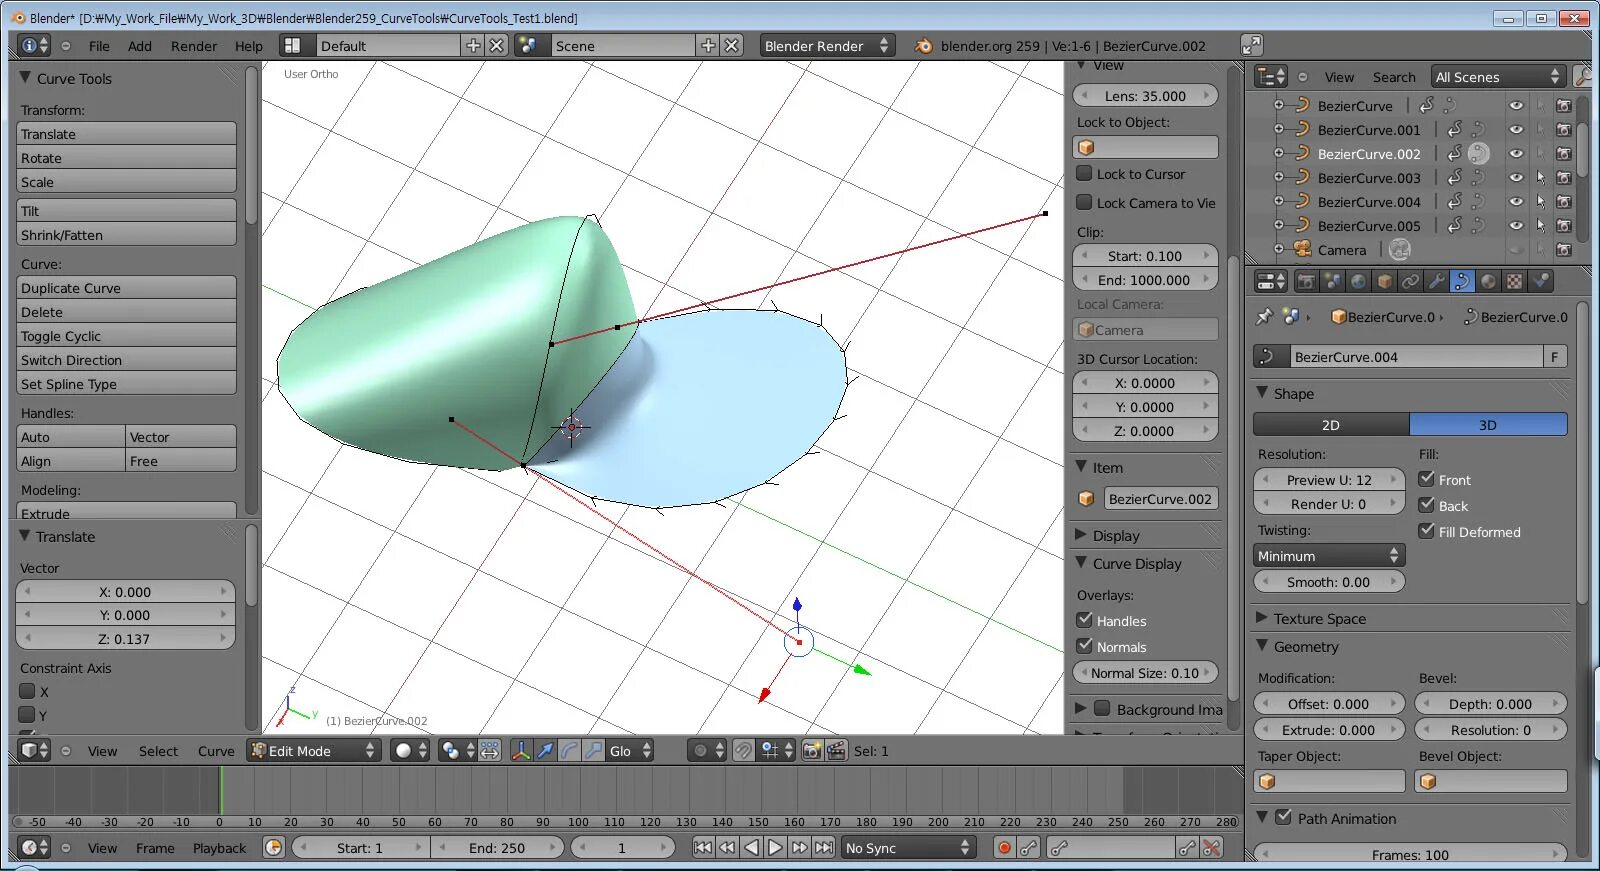Switch curve shape to 2D
This screenshot has height=871, width=1600.
point(1331,425)
